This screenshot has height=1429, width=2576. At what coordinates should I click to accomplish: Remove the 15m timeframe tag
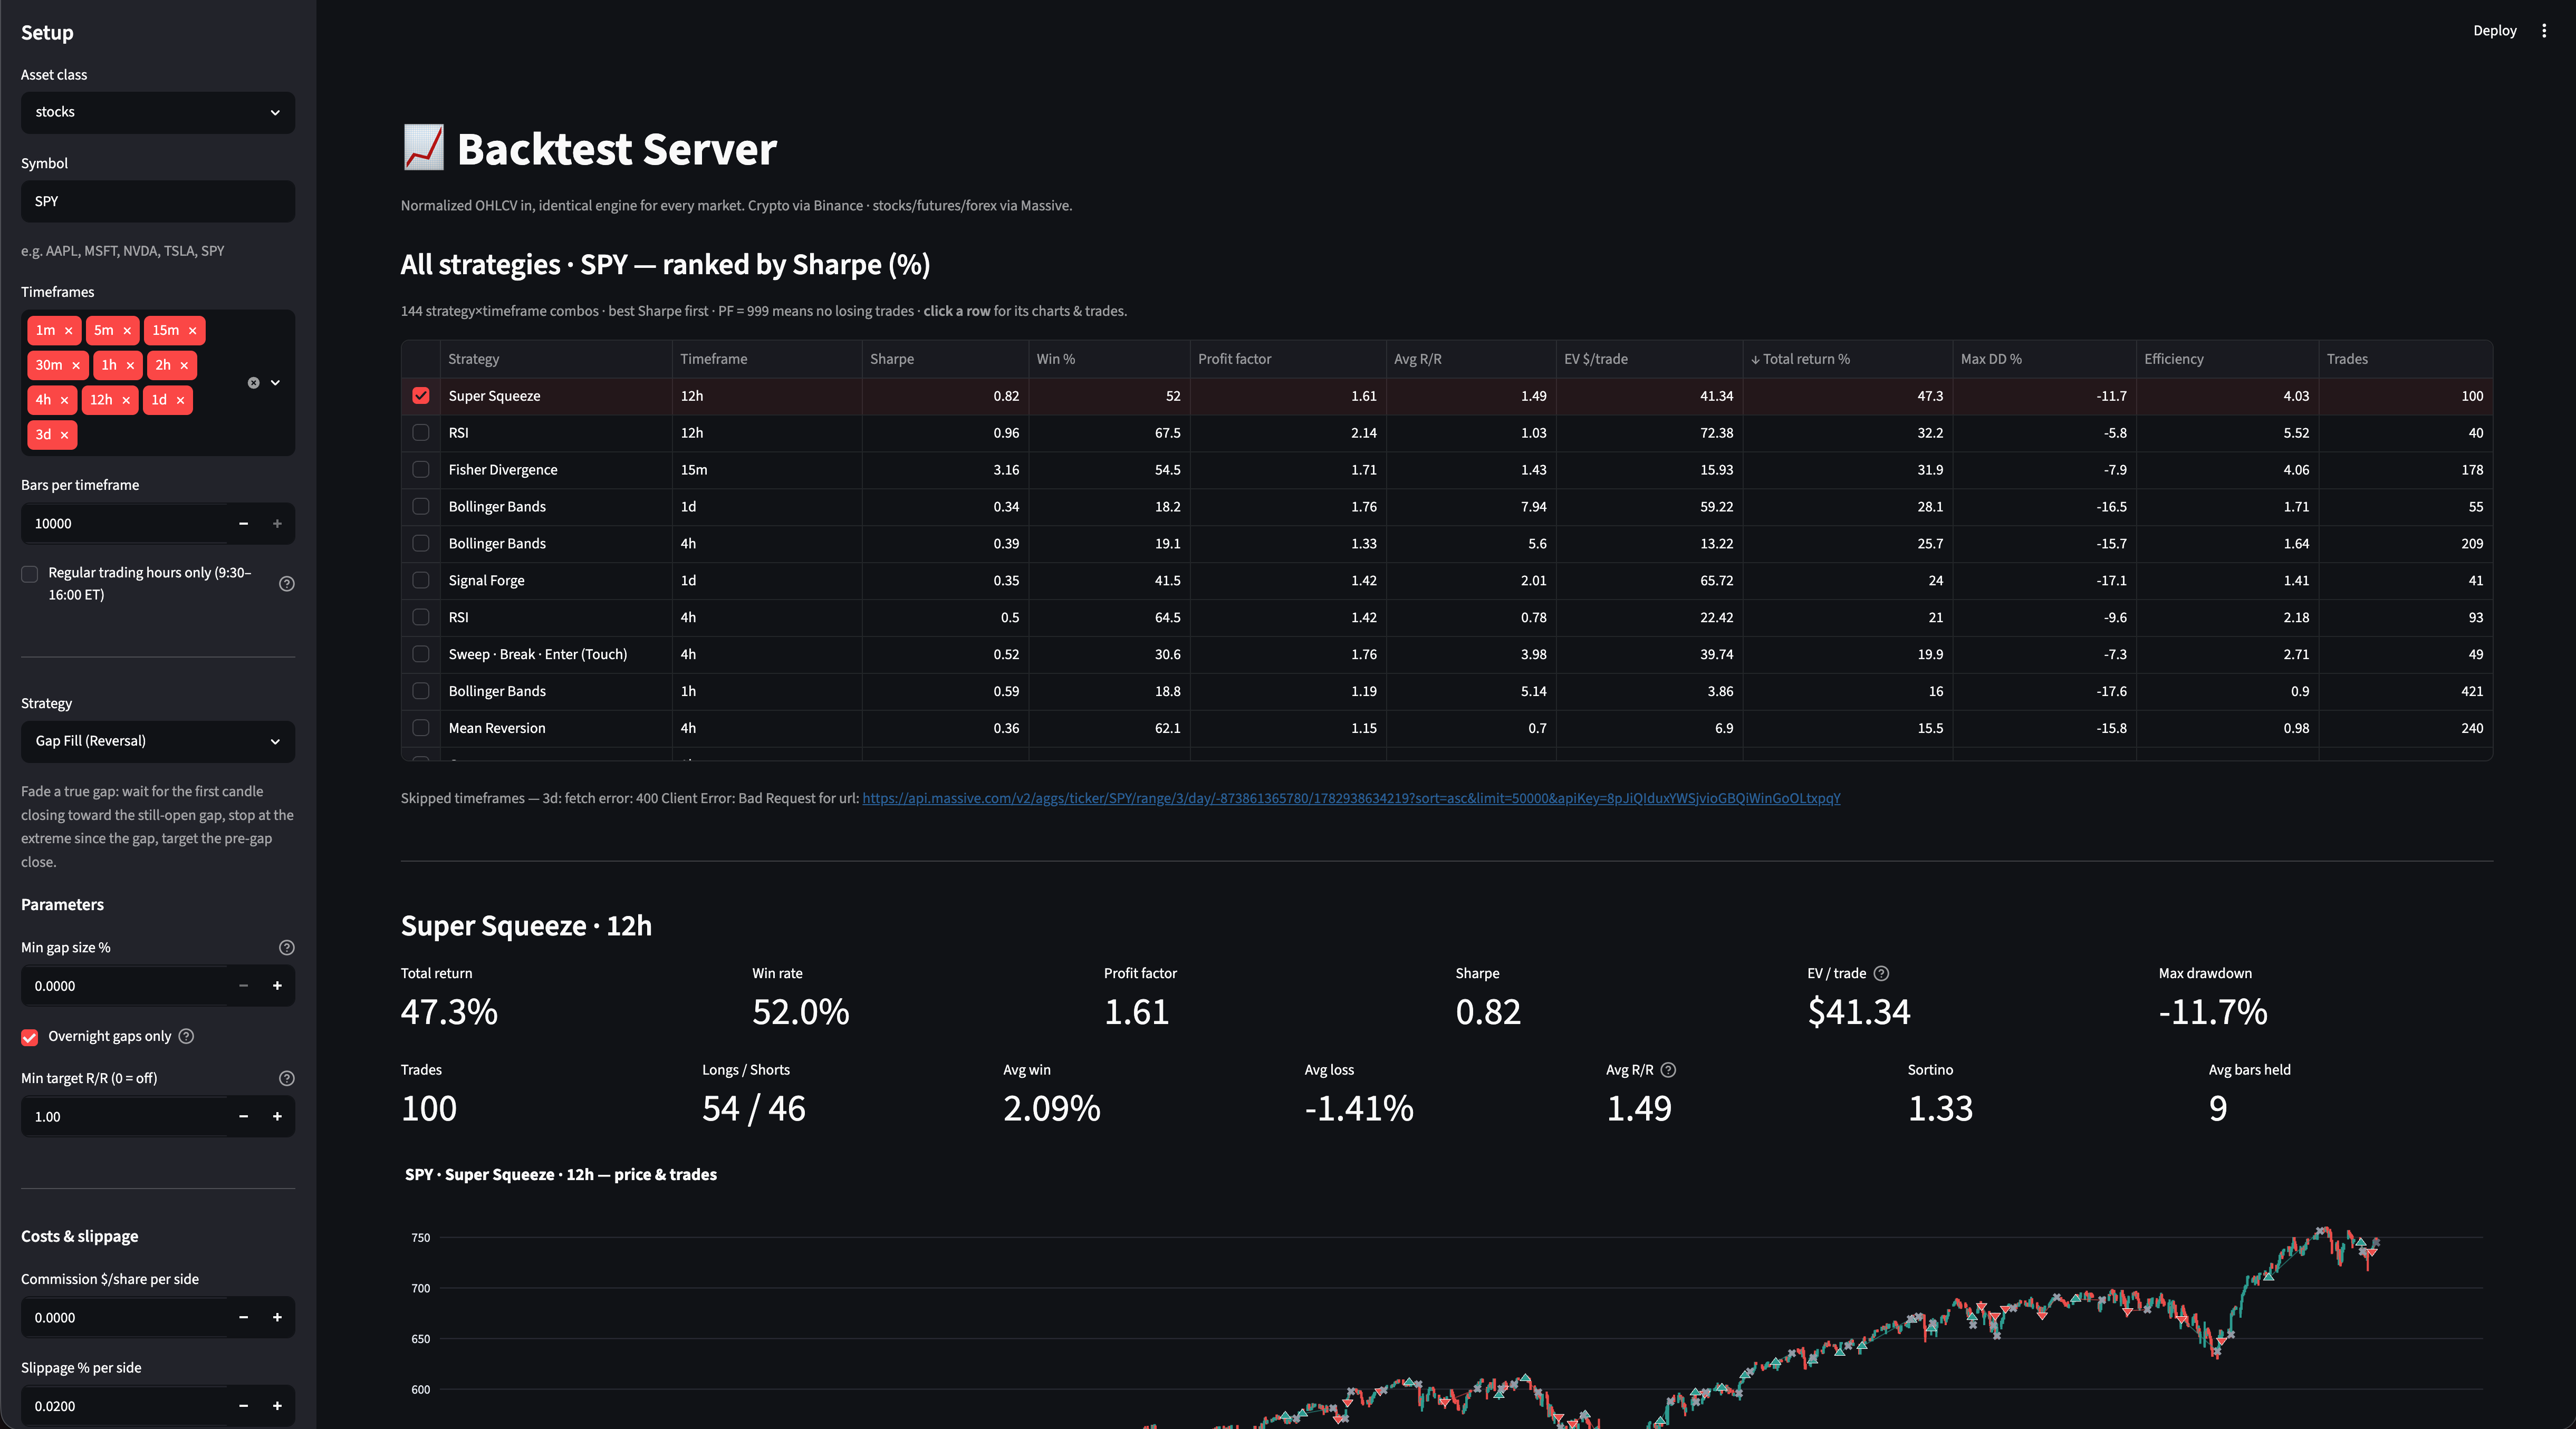point(192,330)
